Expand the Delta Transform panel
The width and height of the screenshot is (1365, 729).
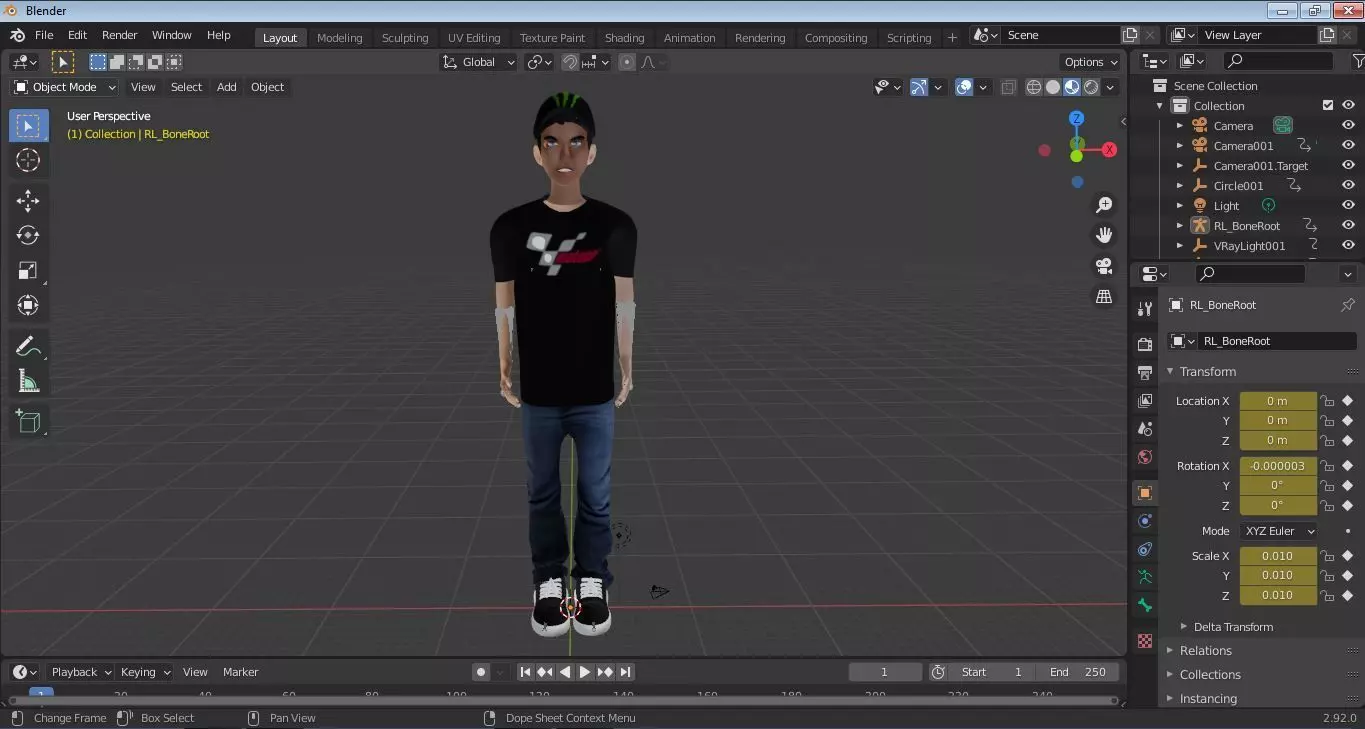tap(1233, 627)
